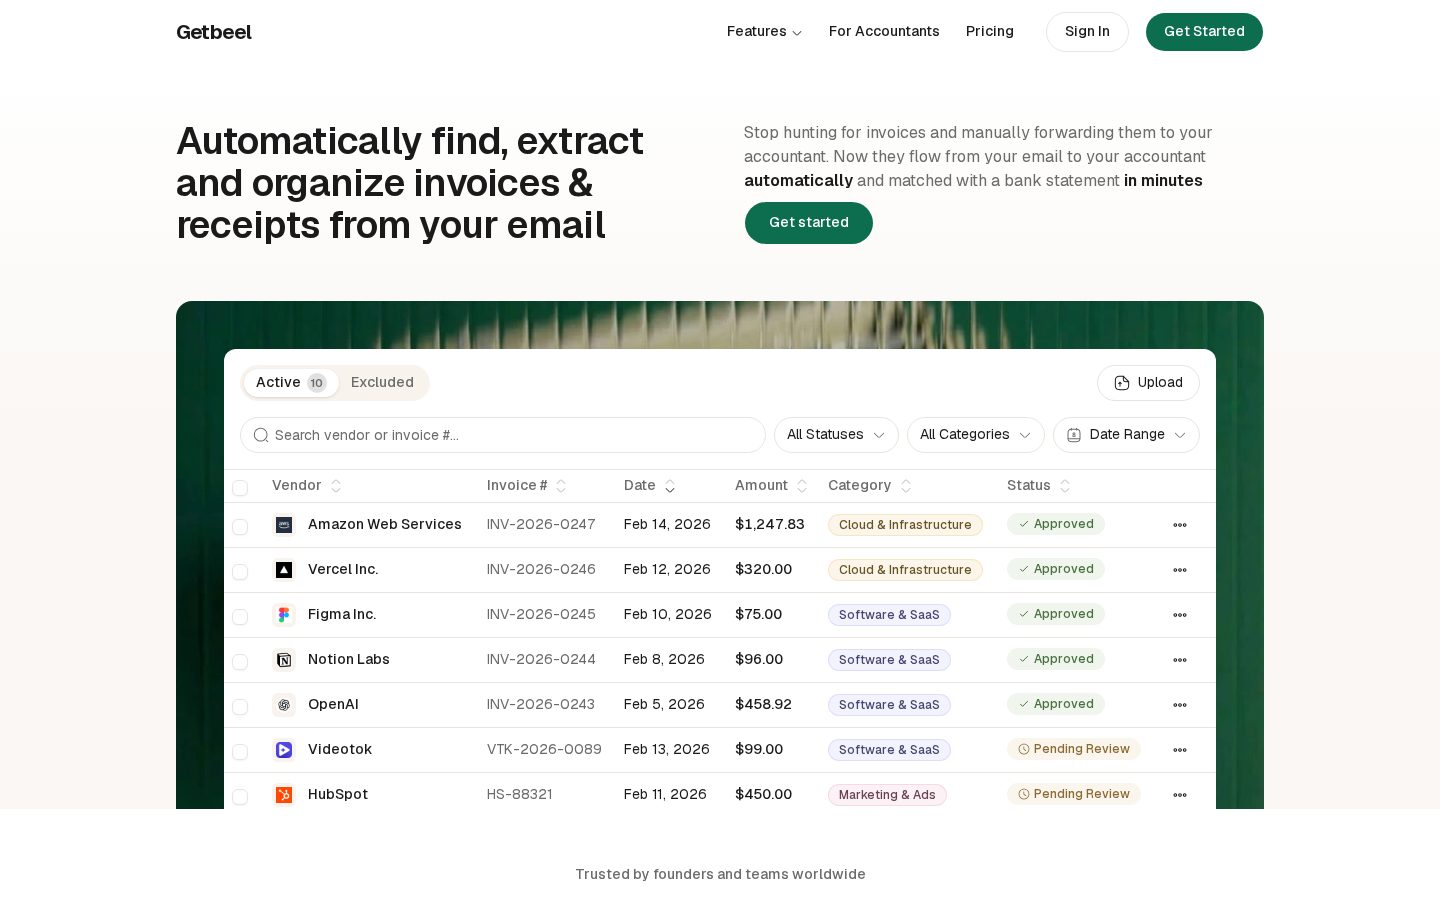
Task: Sort by Category column arrows
Action: click(x=906, y=486)
